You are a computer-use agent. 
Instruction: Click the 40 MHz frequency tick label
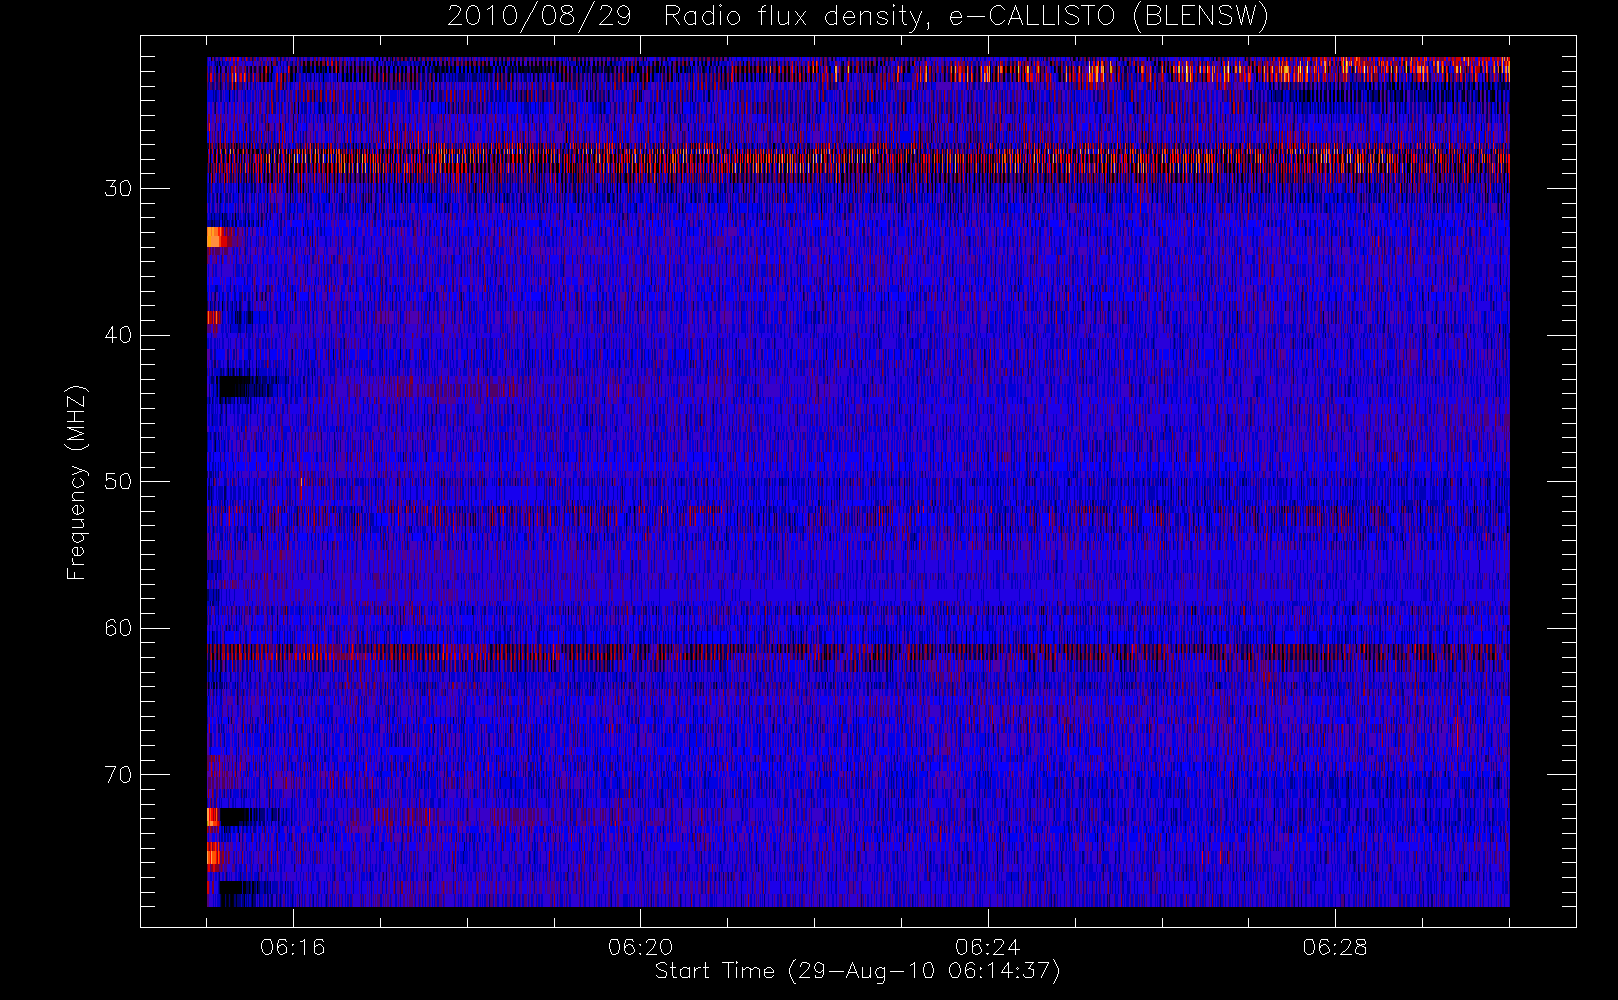[x=118, y=335]
